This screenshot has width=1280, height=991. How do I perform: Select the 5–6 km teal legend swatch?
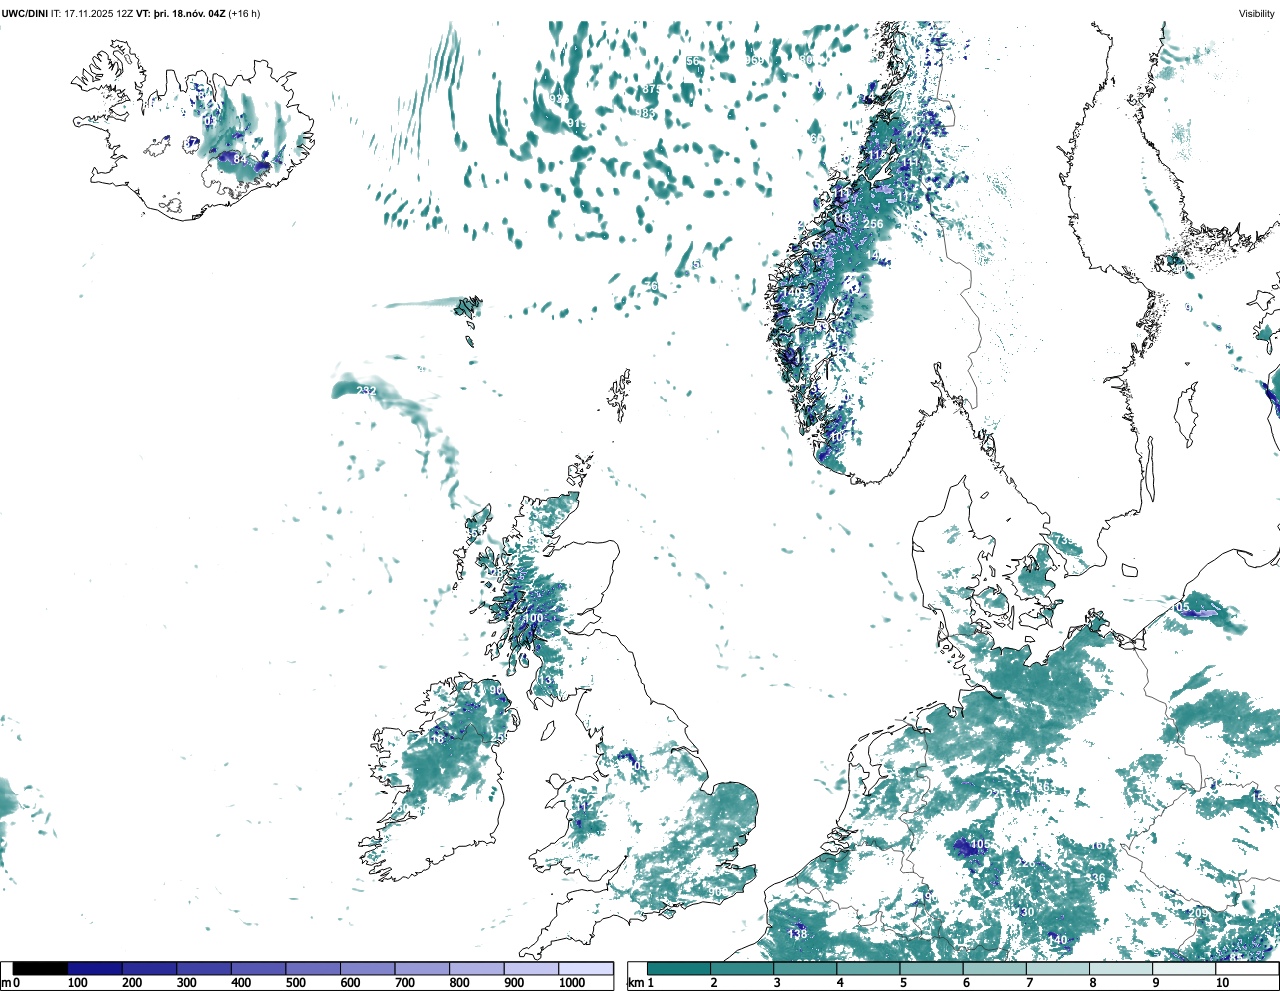[x=932, y=968]
